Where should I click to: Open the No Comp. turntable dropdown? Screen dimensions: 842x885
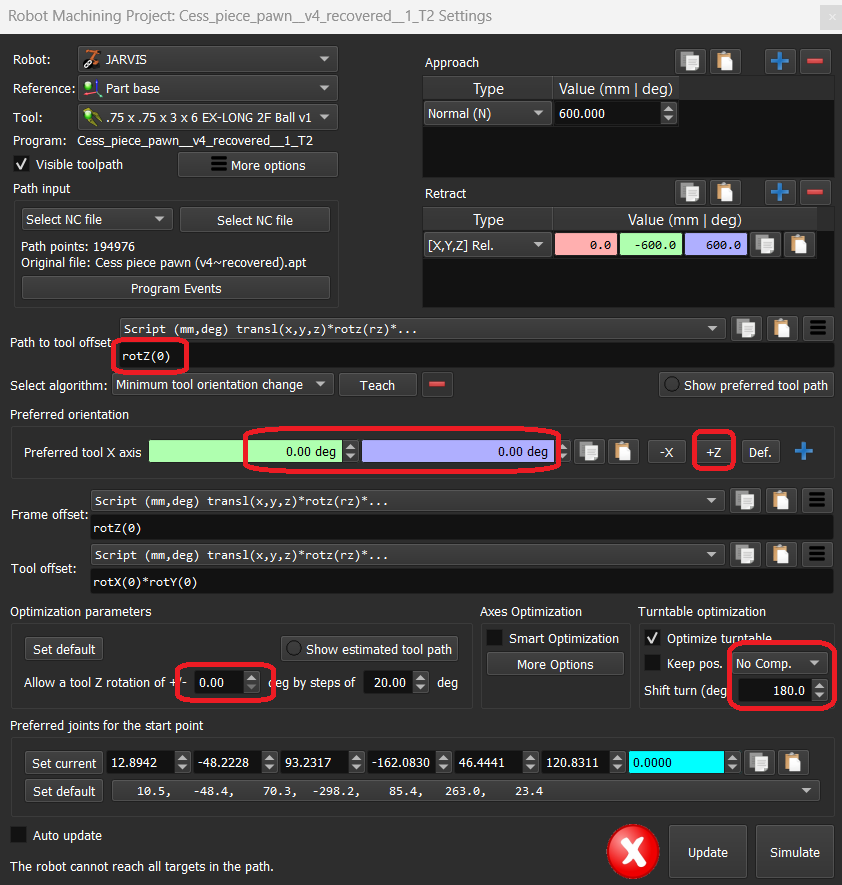778,663
